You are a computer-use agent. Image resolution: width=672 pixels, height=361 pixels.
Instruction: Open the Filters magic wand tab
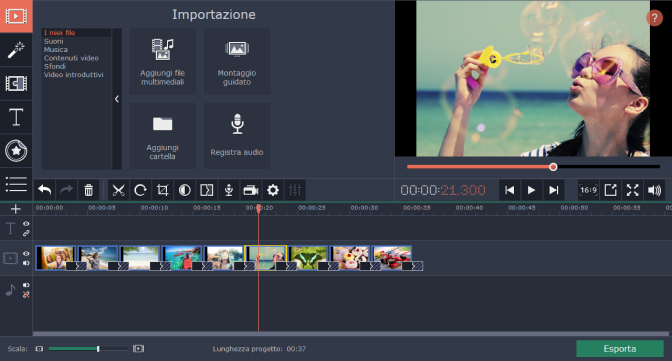[16, 50]
